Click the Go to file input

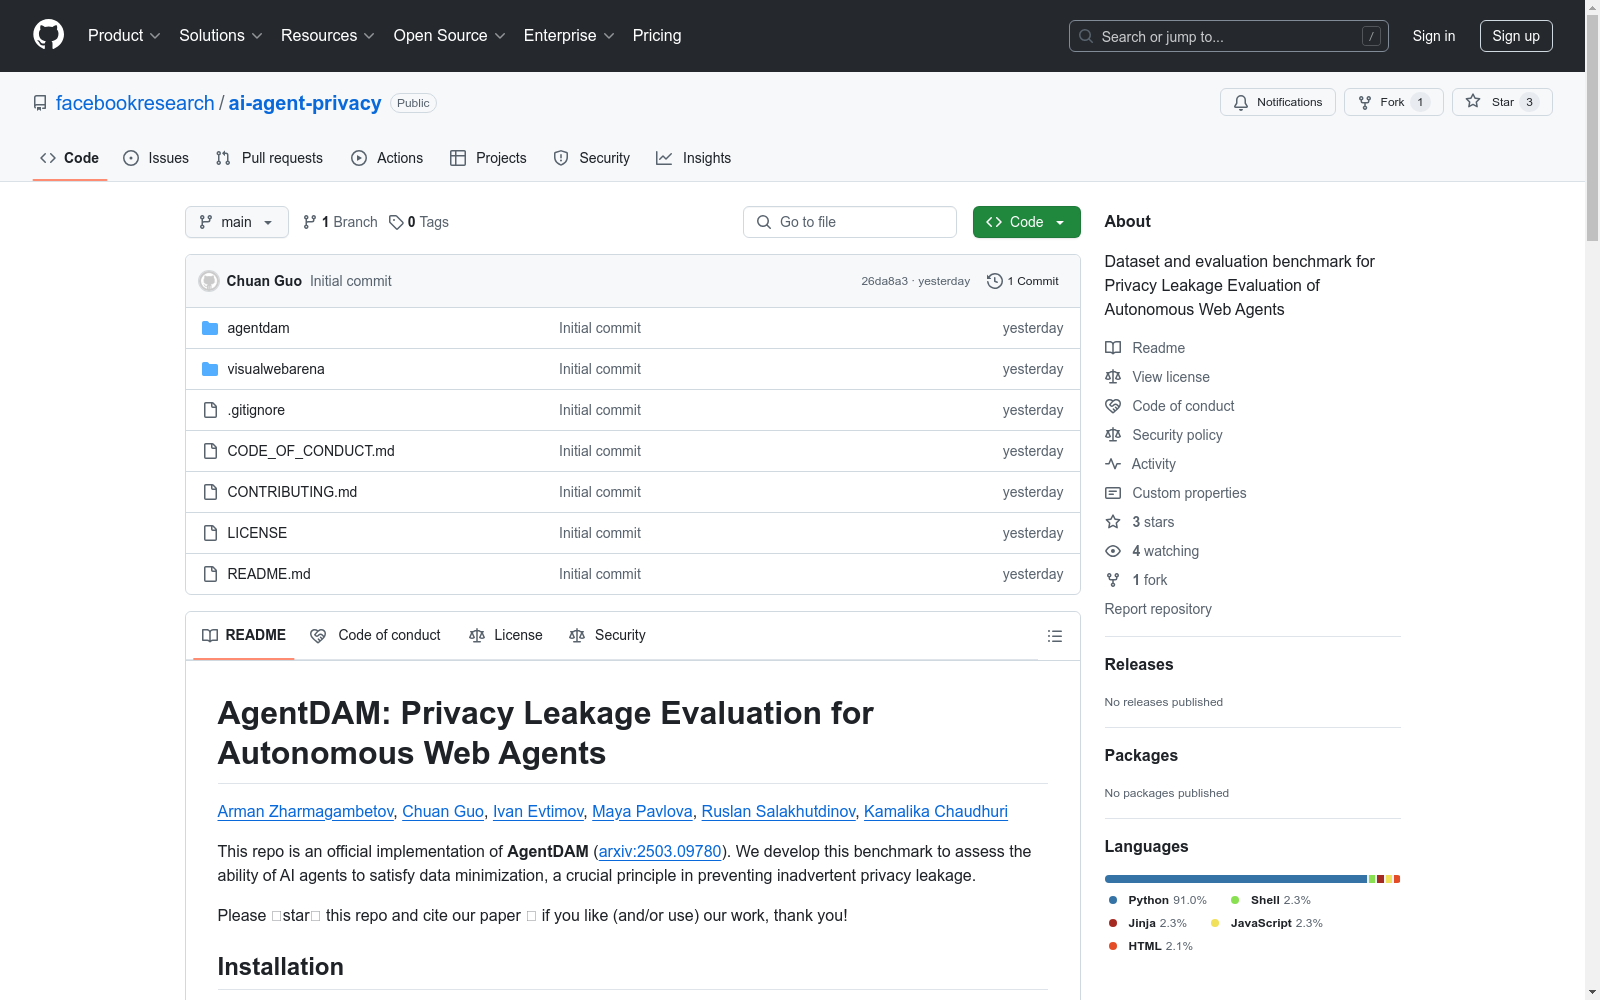point(850,222)
